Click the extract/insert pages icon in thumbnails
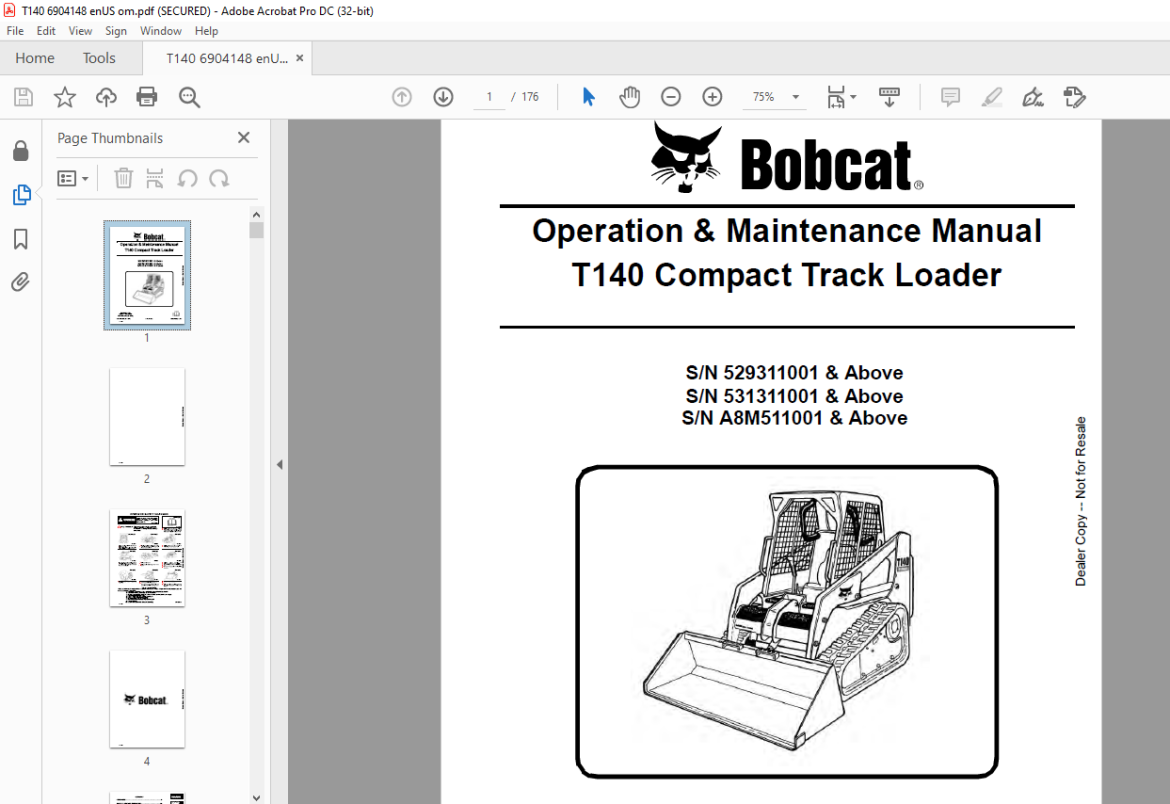This screenshot has height=804, width=1170. pos(154,178)
